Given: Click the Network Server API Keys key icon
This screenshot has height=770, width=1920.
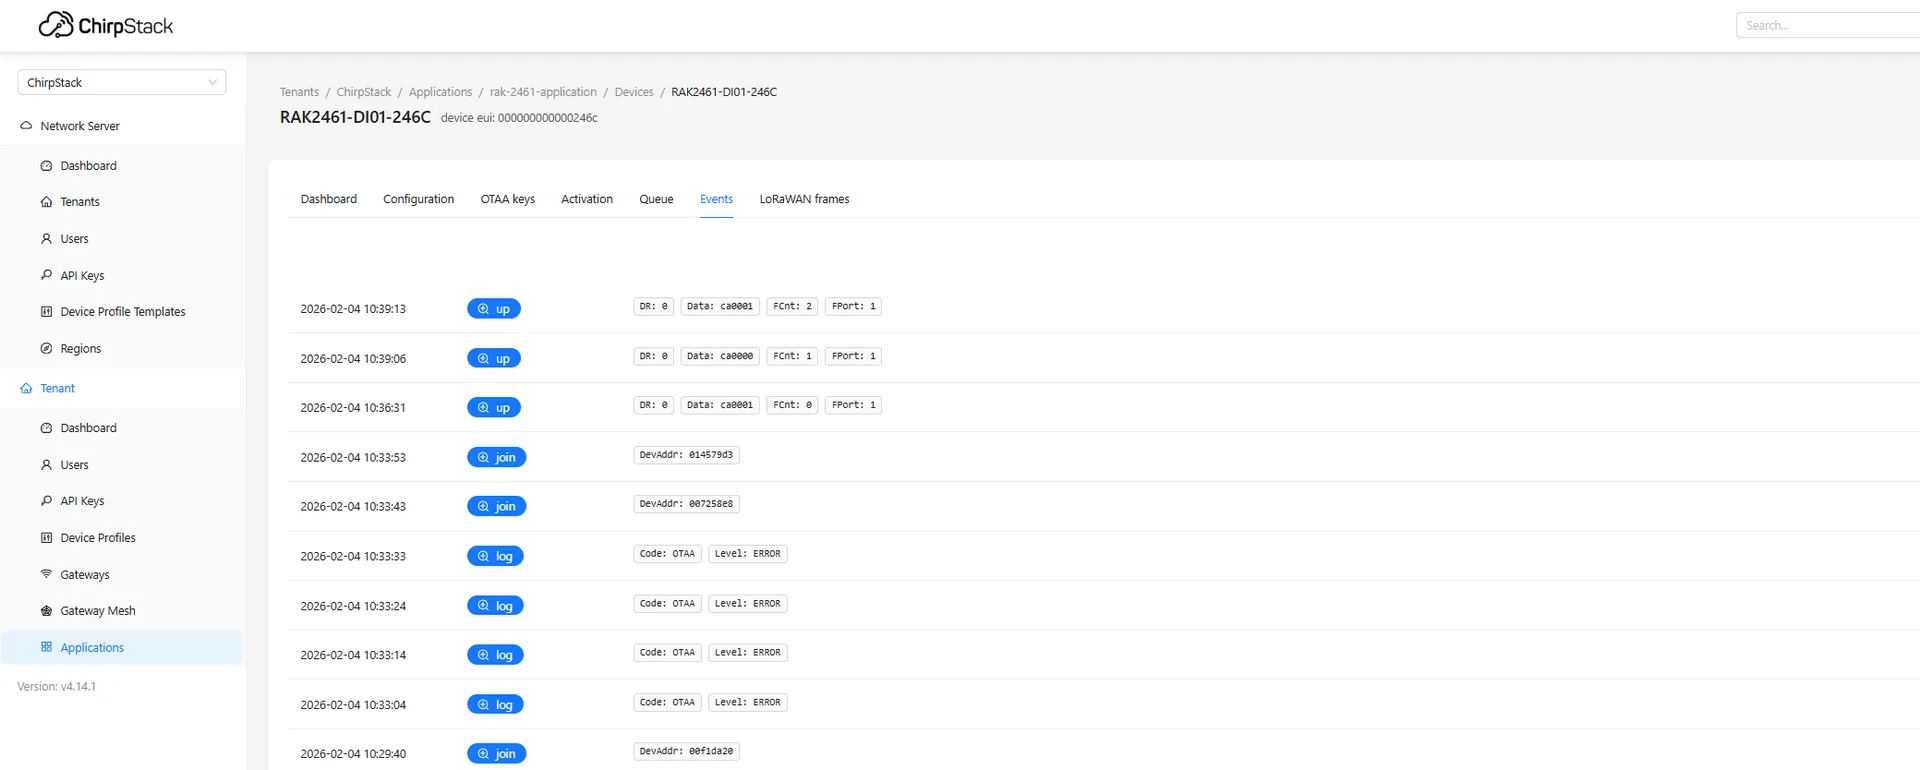Looking at the screenshot, I should pos(46,275).
